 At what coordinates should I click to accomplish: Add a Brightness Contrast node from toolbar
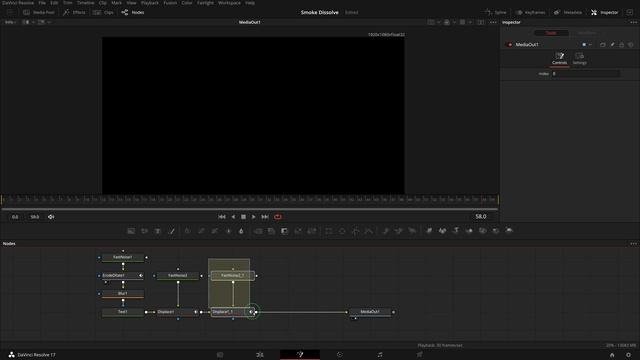(228, 231)
